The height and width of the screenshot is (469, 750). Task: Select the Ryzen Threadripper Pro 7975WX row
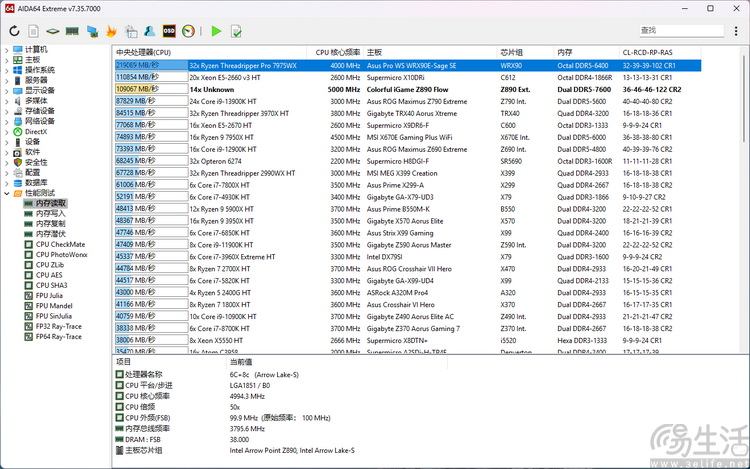coord(408,65)
